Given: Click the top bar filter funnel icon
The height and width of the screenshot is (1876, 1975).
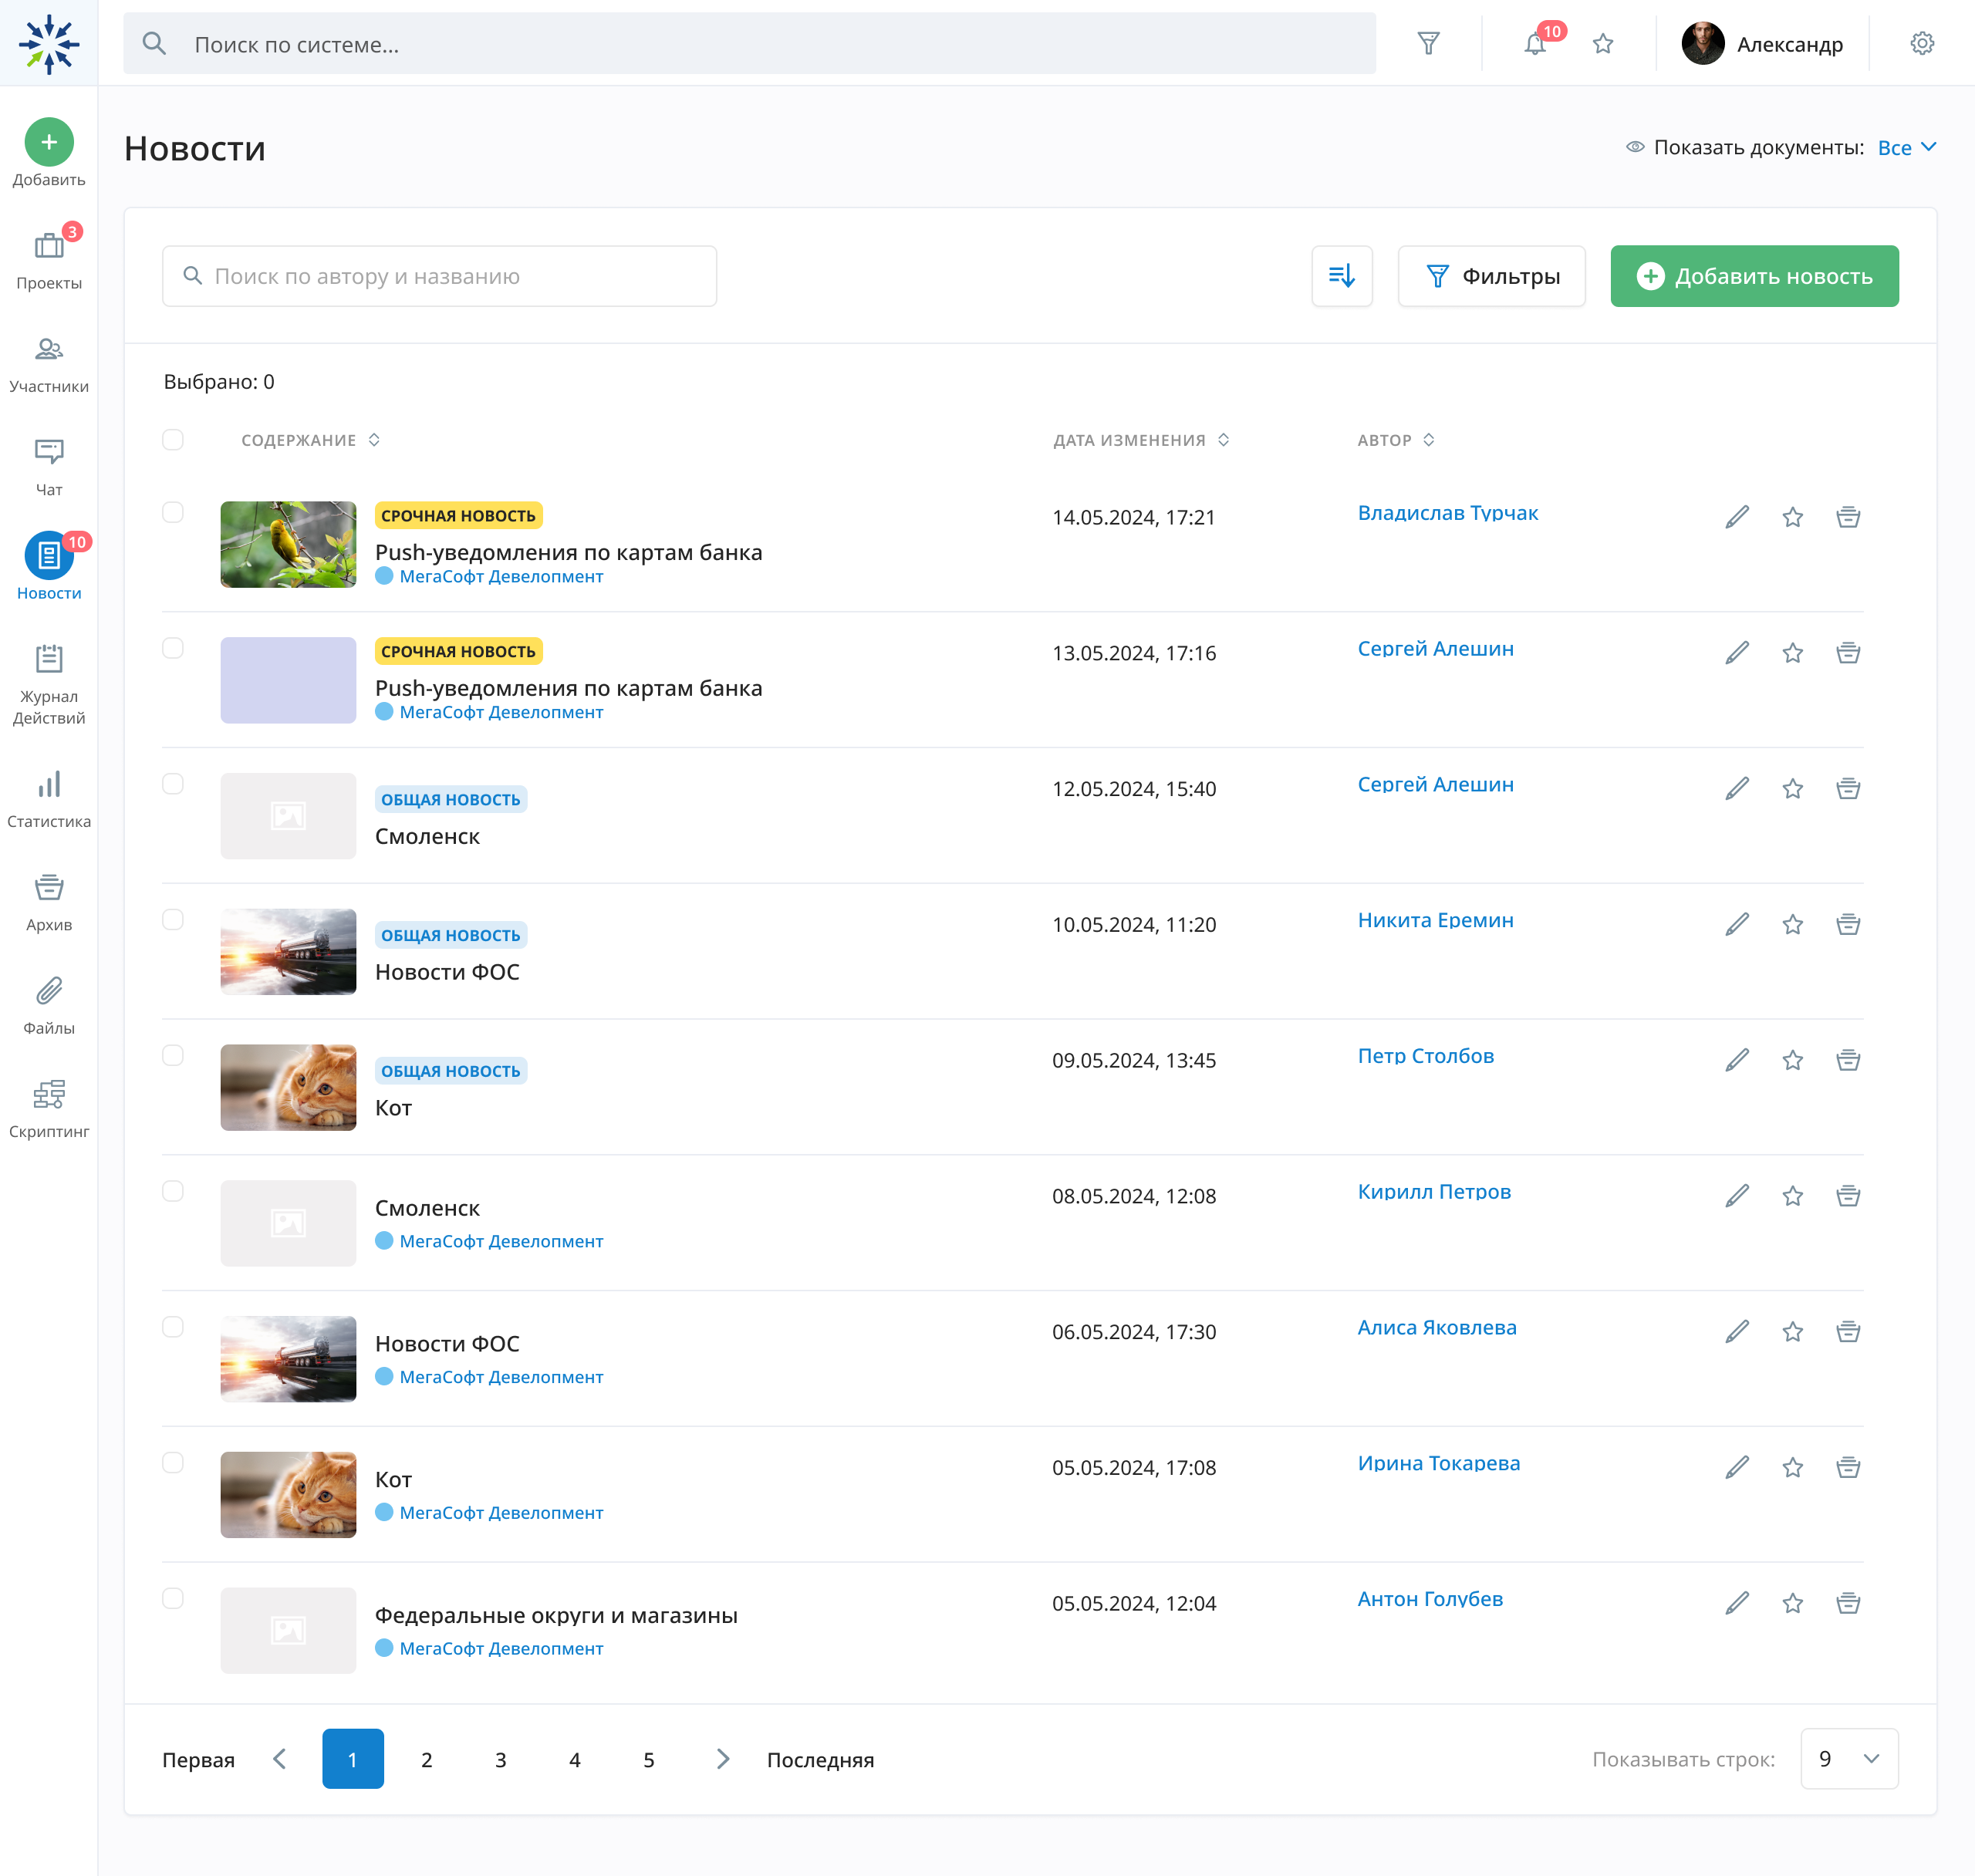Looking at the screenshot, I should (1428, 44).
